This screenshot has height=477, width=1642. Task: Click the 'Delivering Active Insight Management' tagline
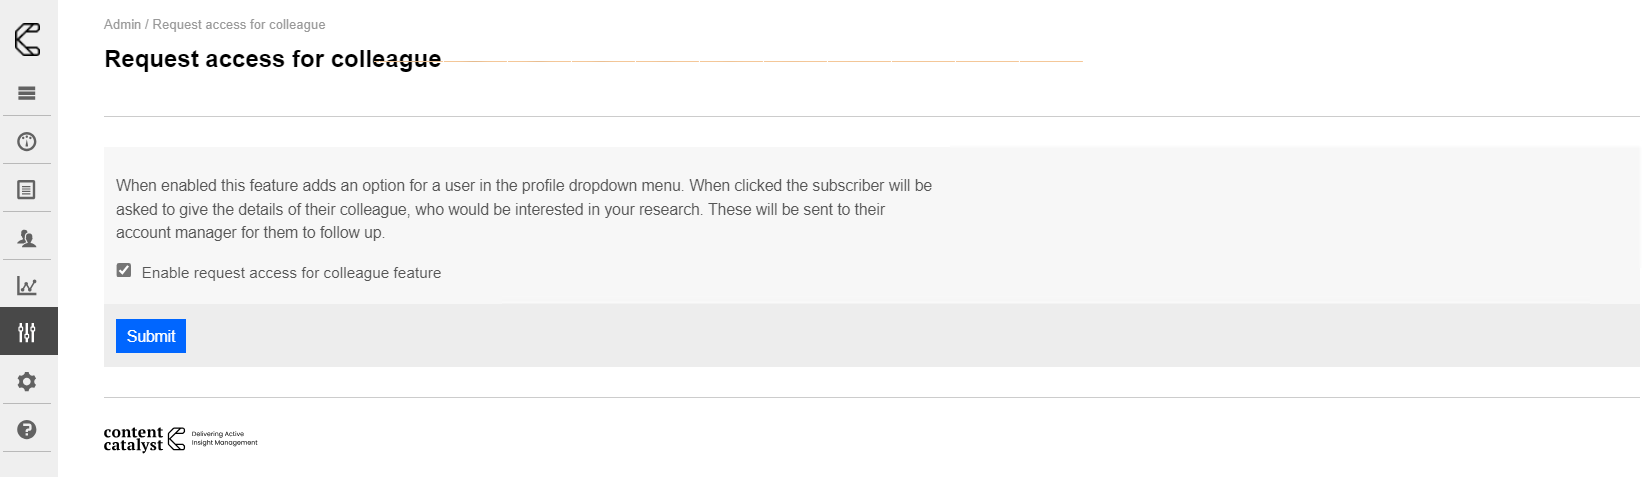(x=224, y=439)
